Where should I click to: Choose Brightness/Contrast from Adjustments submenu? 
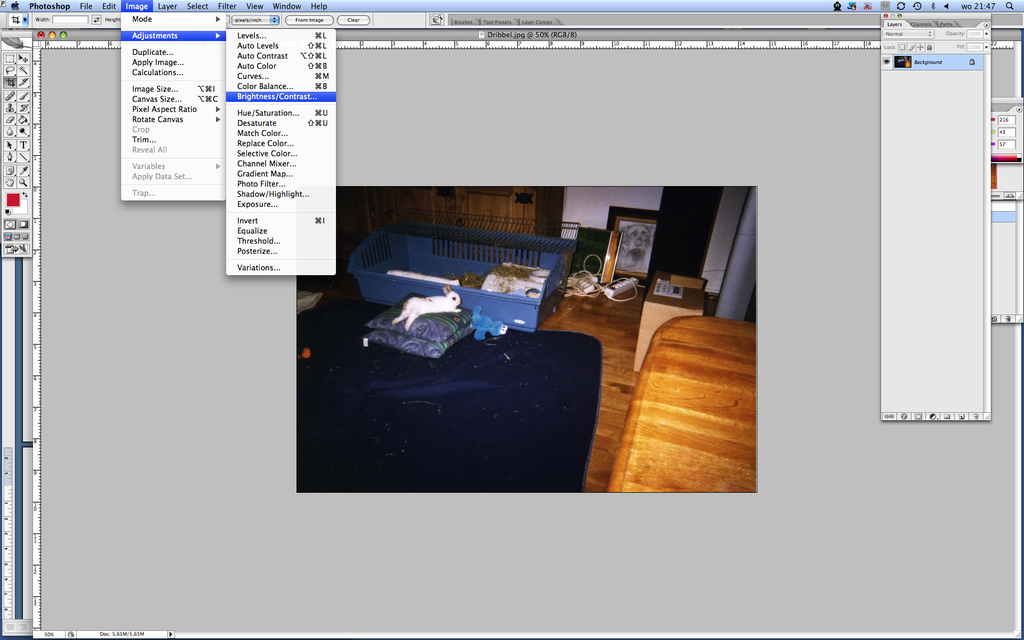(276, 97)
